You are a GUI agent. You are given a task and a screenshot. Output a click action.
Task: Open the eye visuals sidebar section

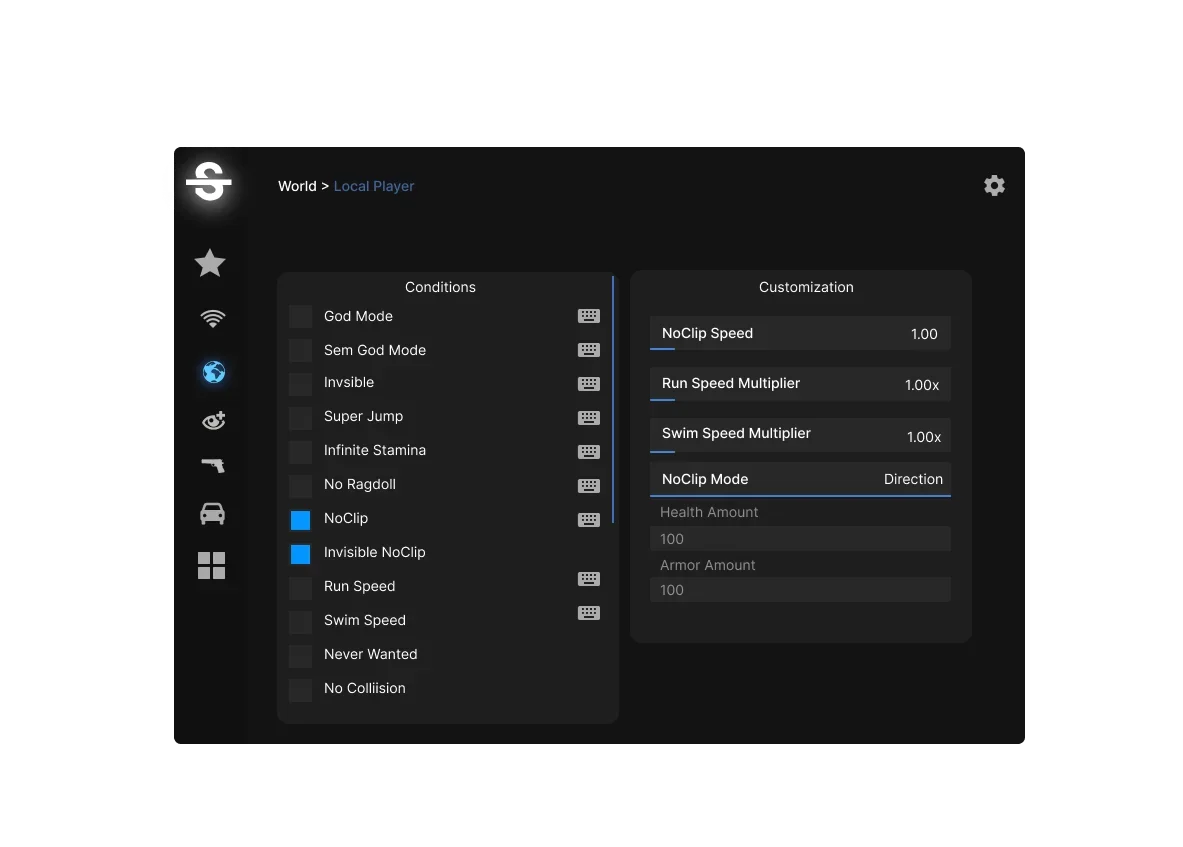[x=214, y=419]
